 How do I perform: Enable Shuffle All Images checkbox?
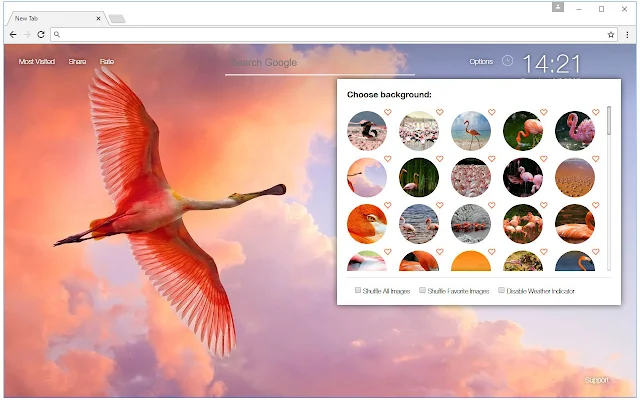point(358,290)
